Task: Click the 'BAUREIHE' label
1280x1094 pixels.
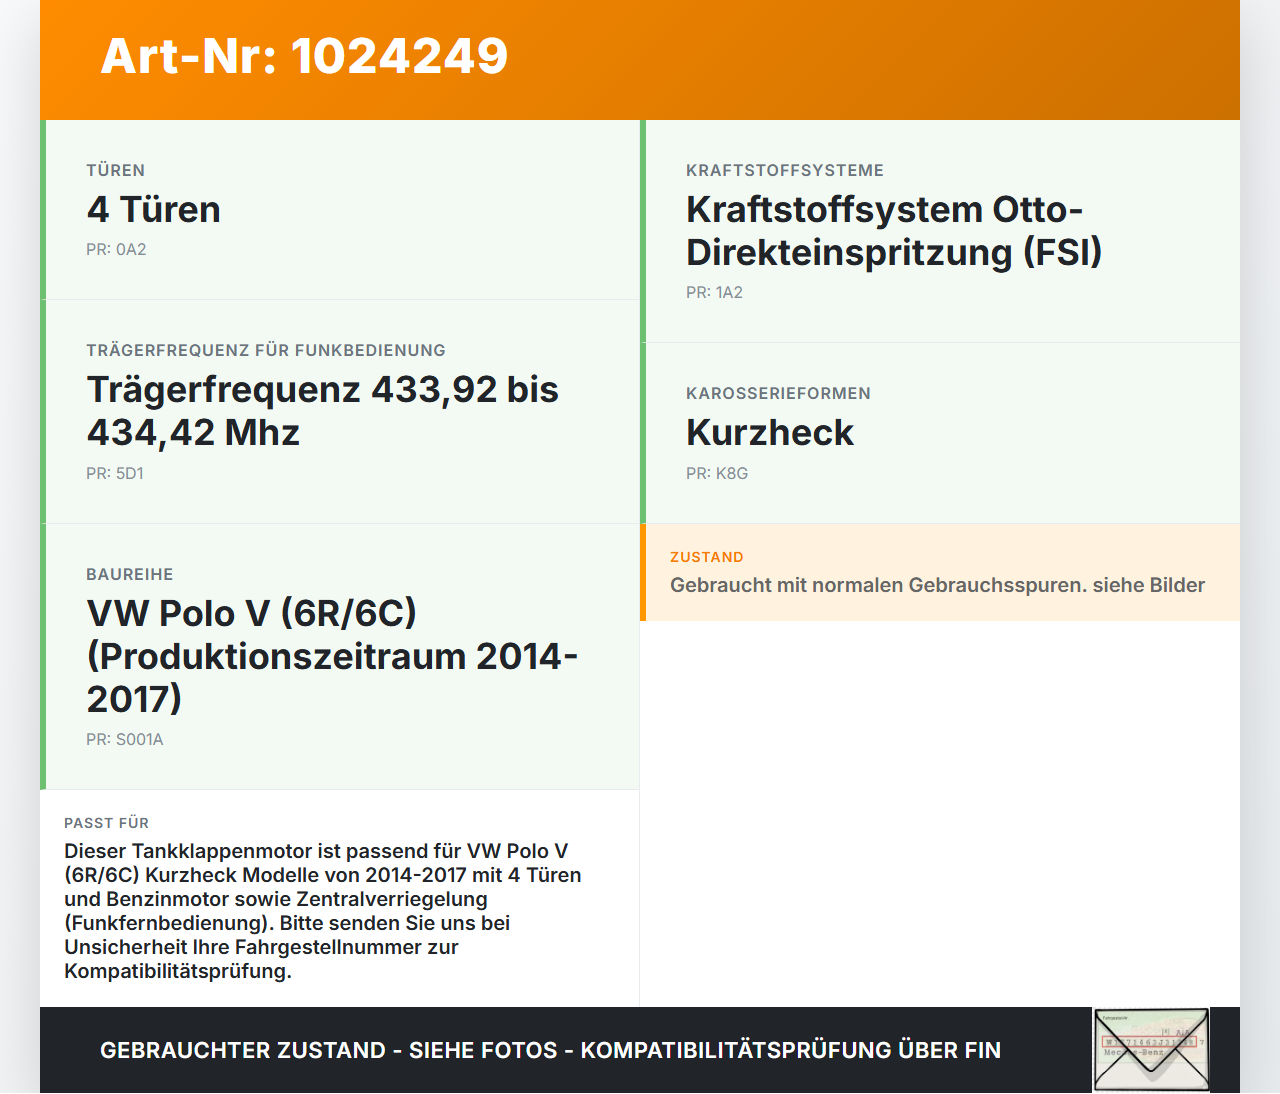Action: coord(130,574)
